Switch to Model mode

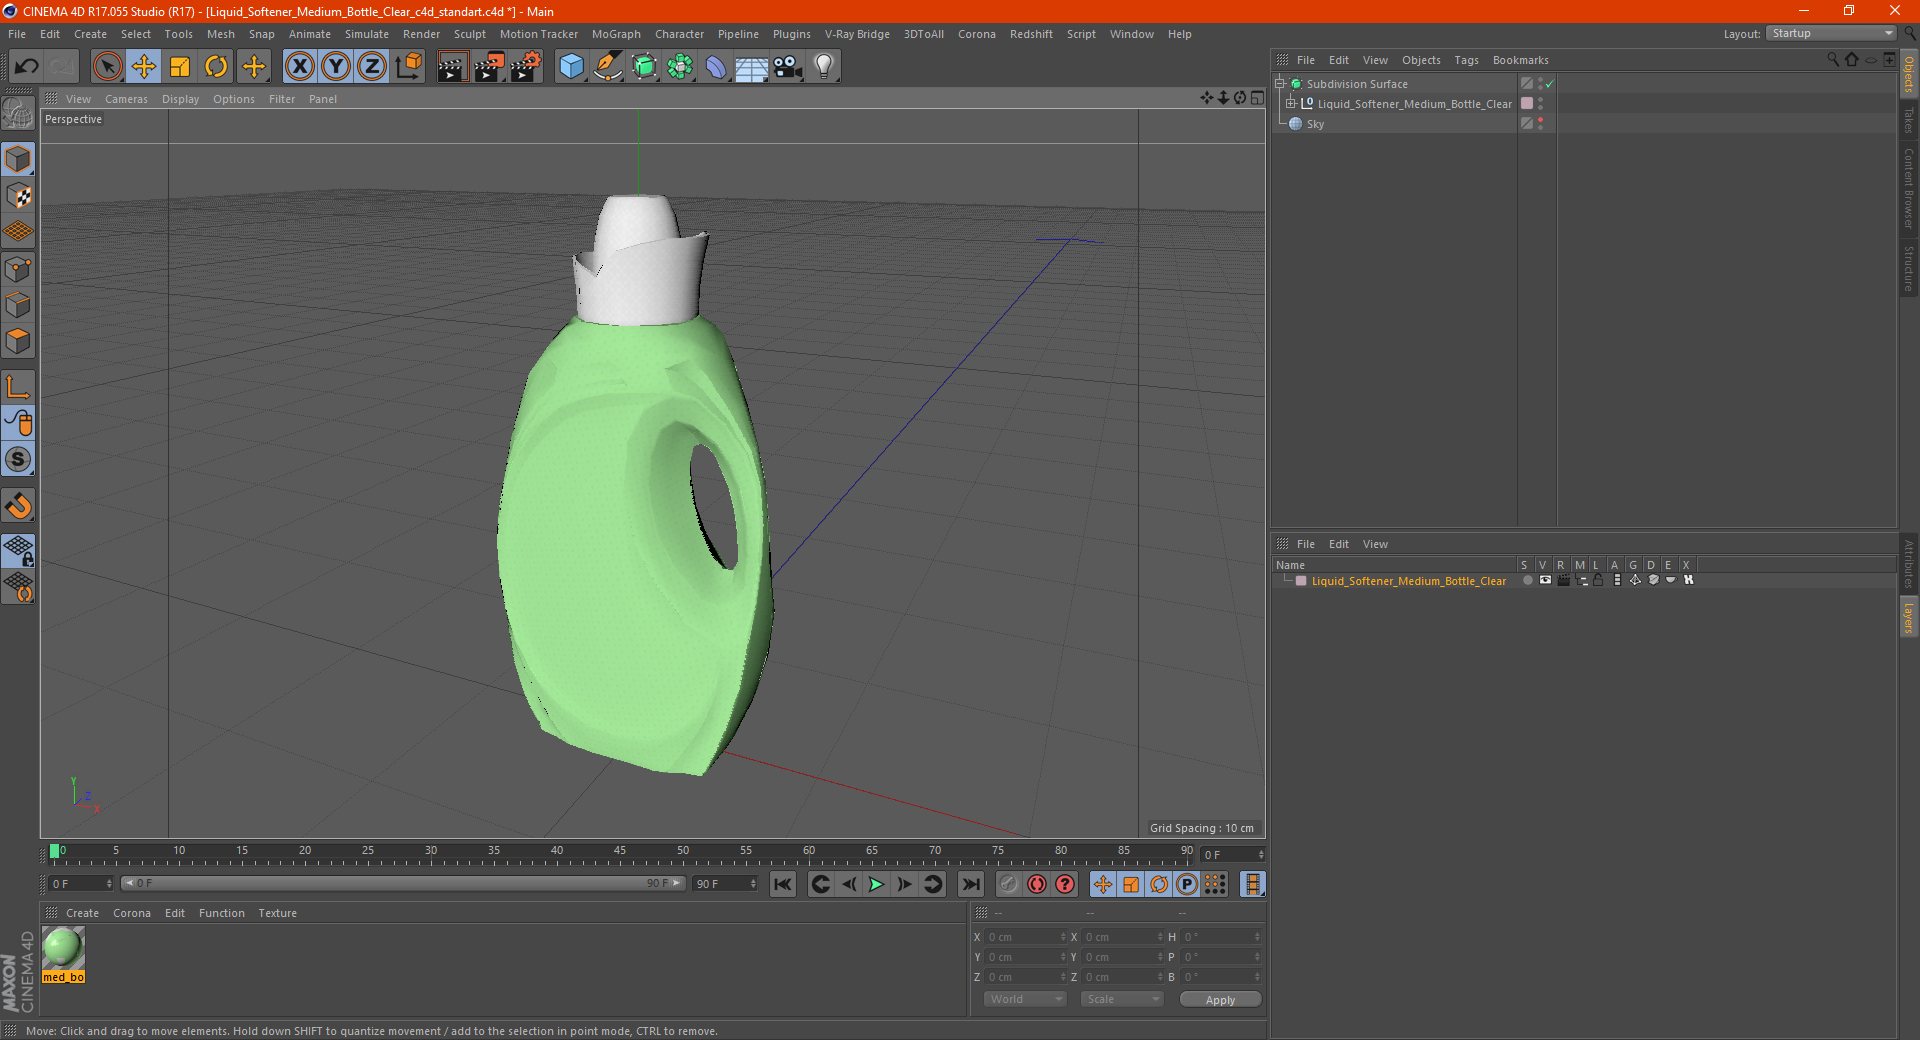coord(18,160)
